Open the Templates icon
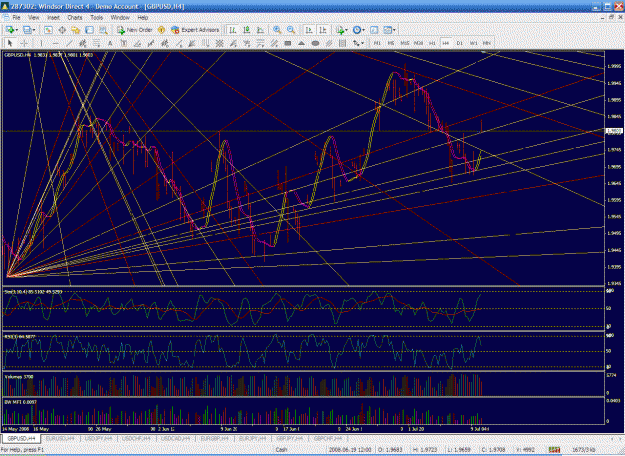Viewport: 625px width, 456px height. 387,30
